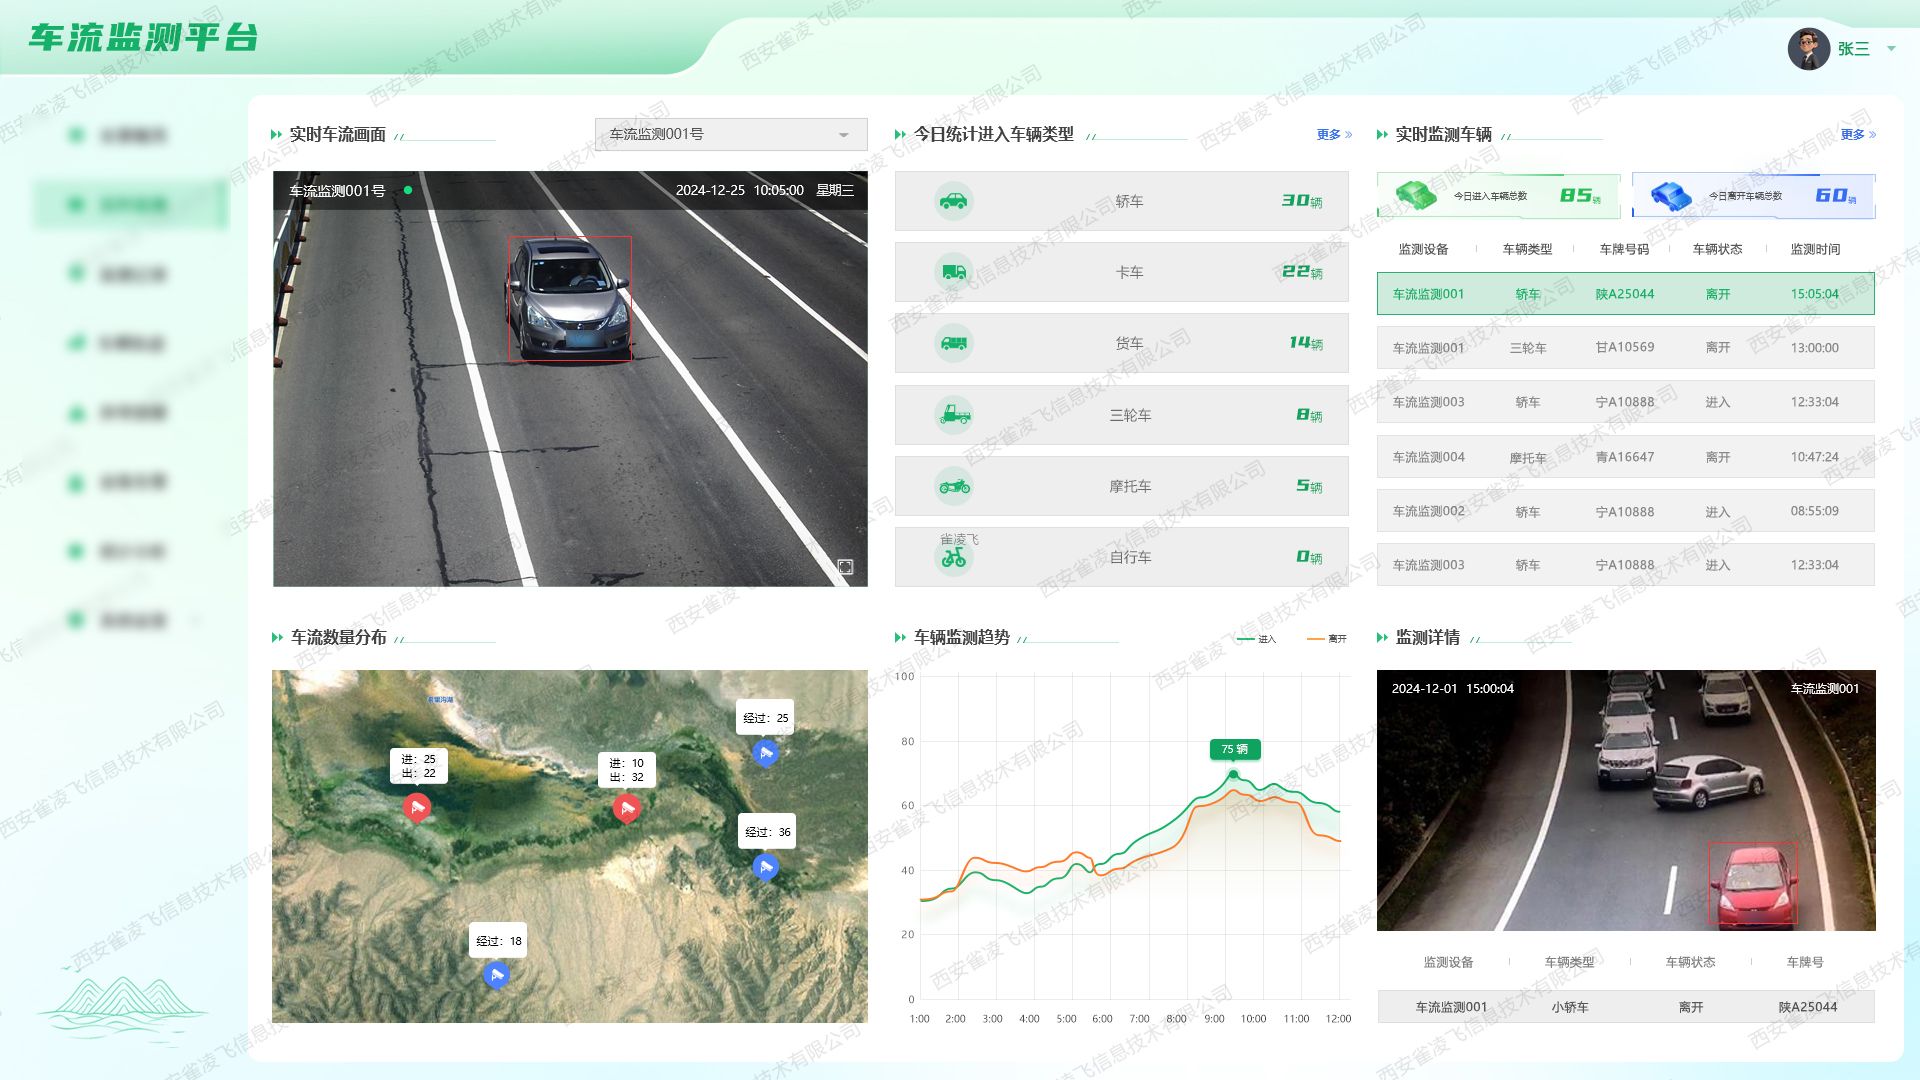Toggle the 进入 series in chart legend
The image size is (1920, 1080).
pyautogui.click(x=1256, y=639)
